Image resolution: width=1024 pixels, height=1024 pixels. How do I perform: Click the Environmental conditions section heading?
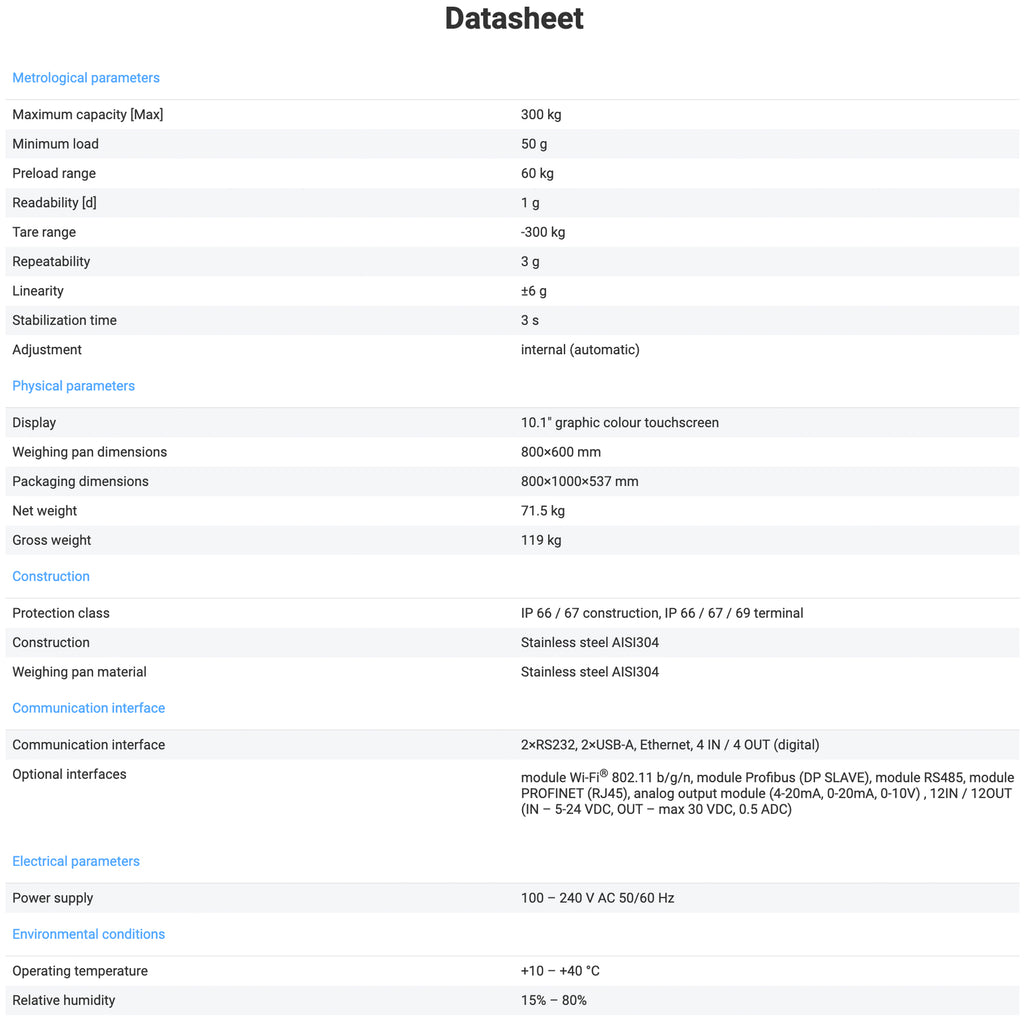click(88, 934)
